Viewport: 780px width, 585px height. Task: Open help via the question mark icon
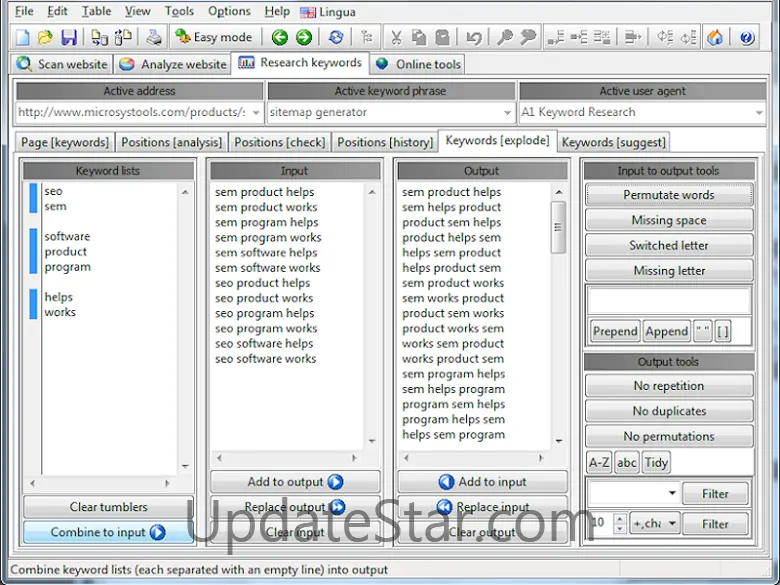[x=746, y=38]
